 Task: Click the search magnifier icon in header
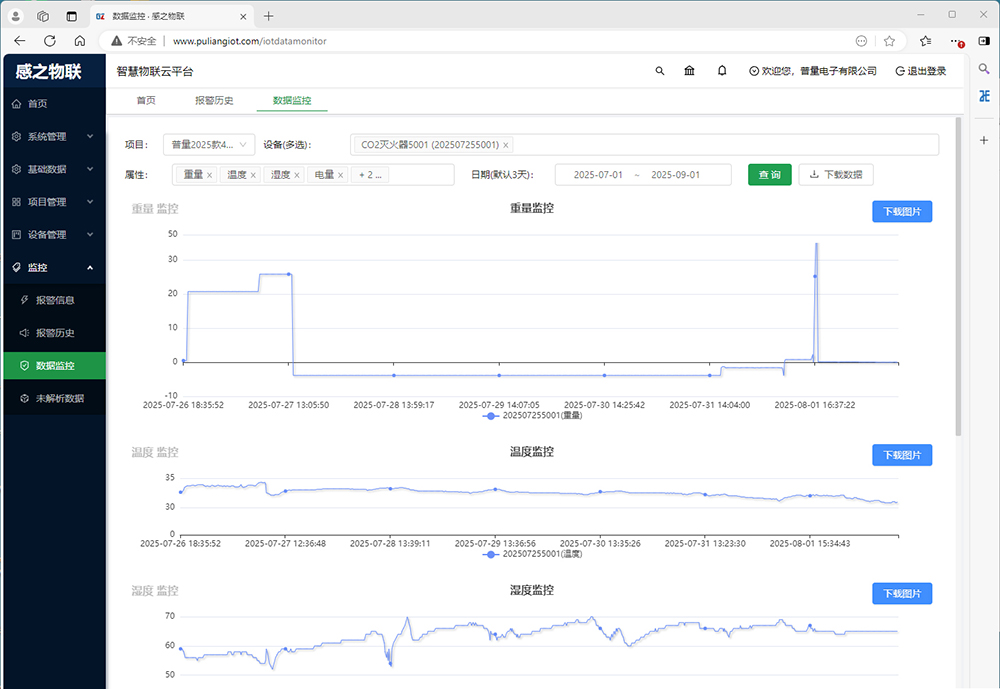pyautogui.click(x=659, y=71)
